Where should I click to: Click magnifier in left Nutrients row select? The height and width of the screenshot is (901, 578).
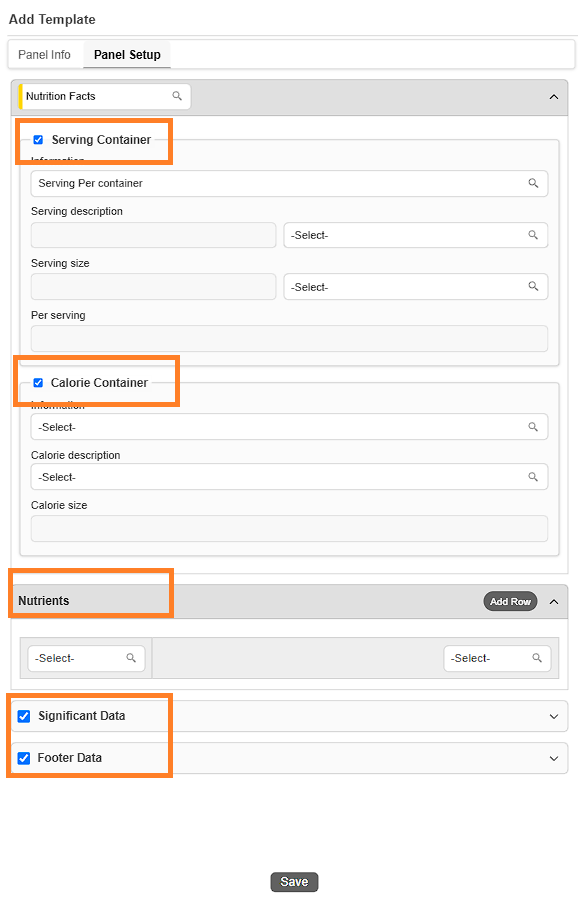point(131,658)
